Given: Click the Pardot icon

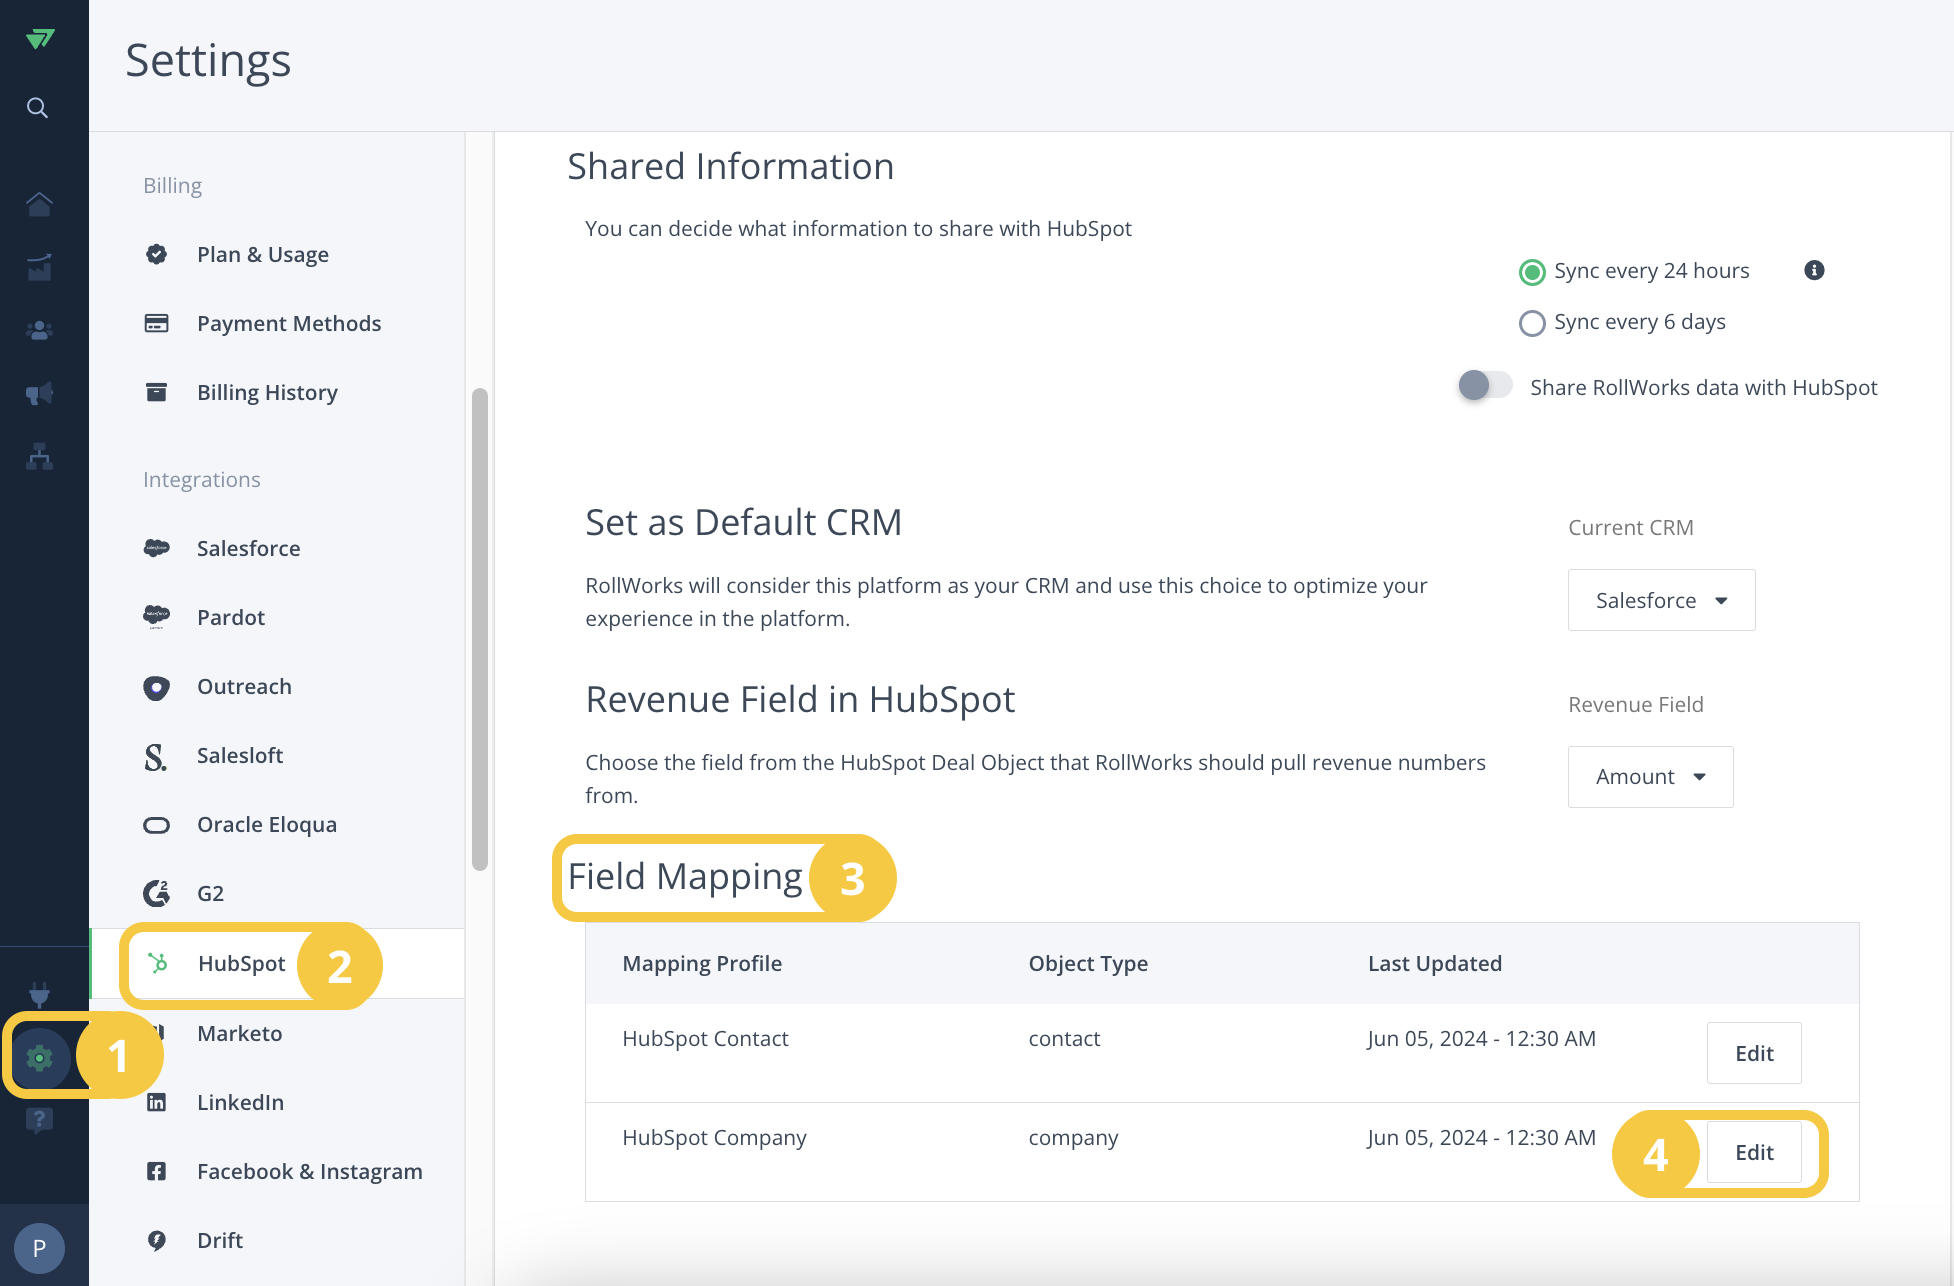Looking at the screenshot, I should tap(157, 617).
